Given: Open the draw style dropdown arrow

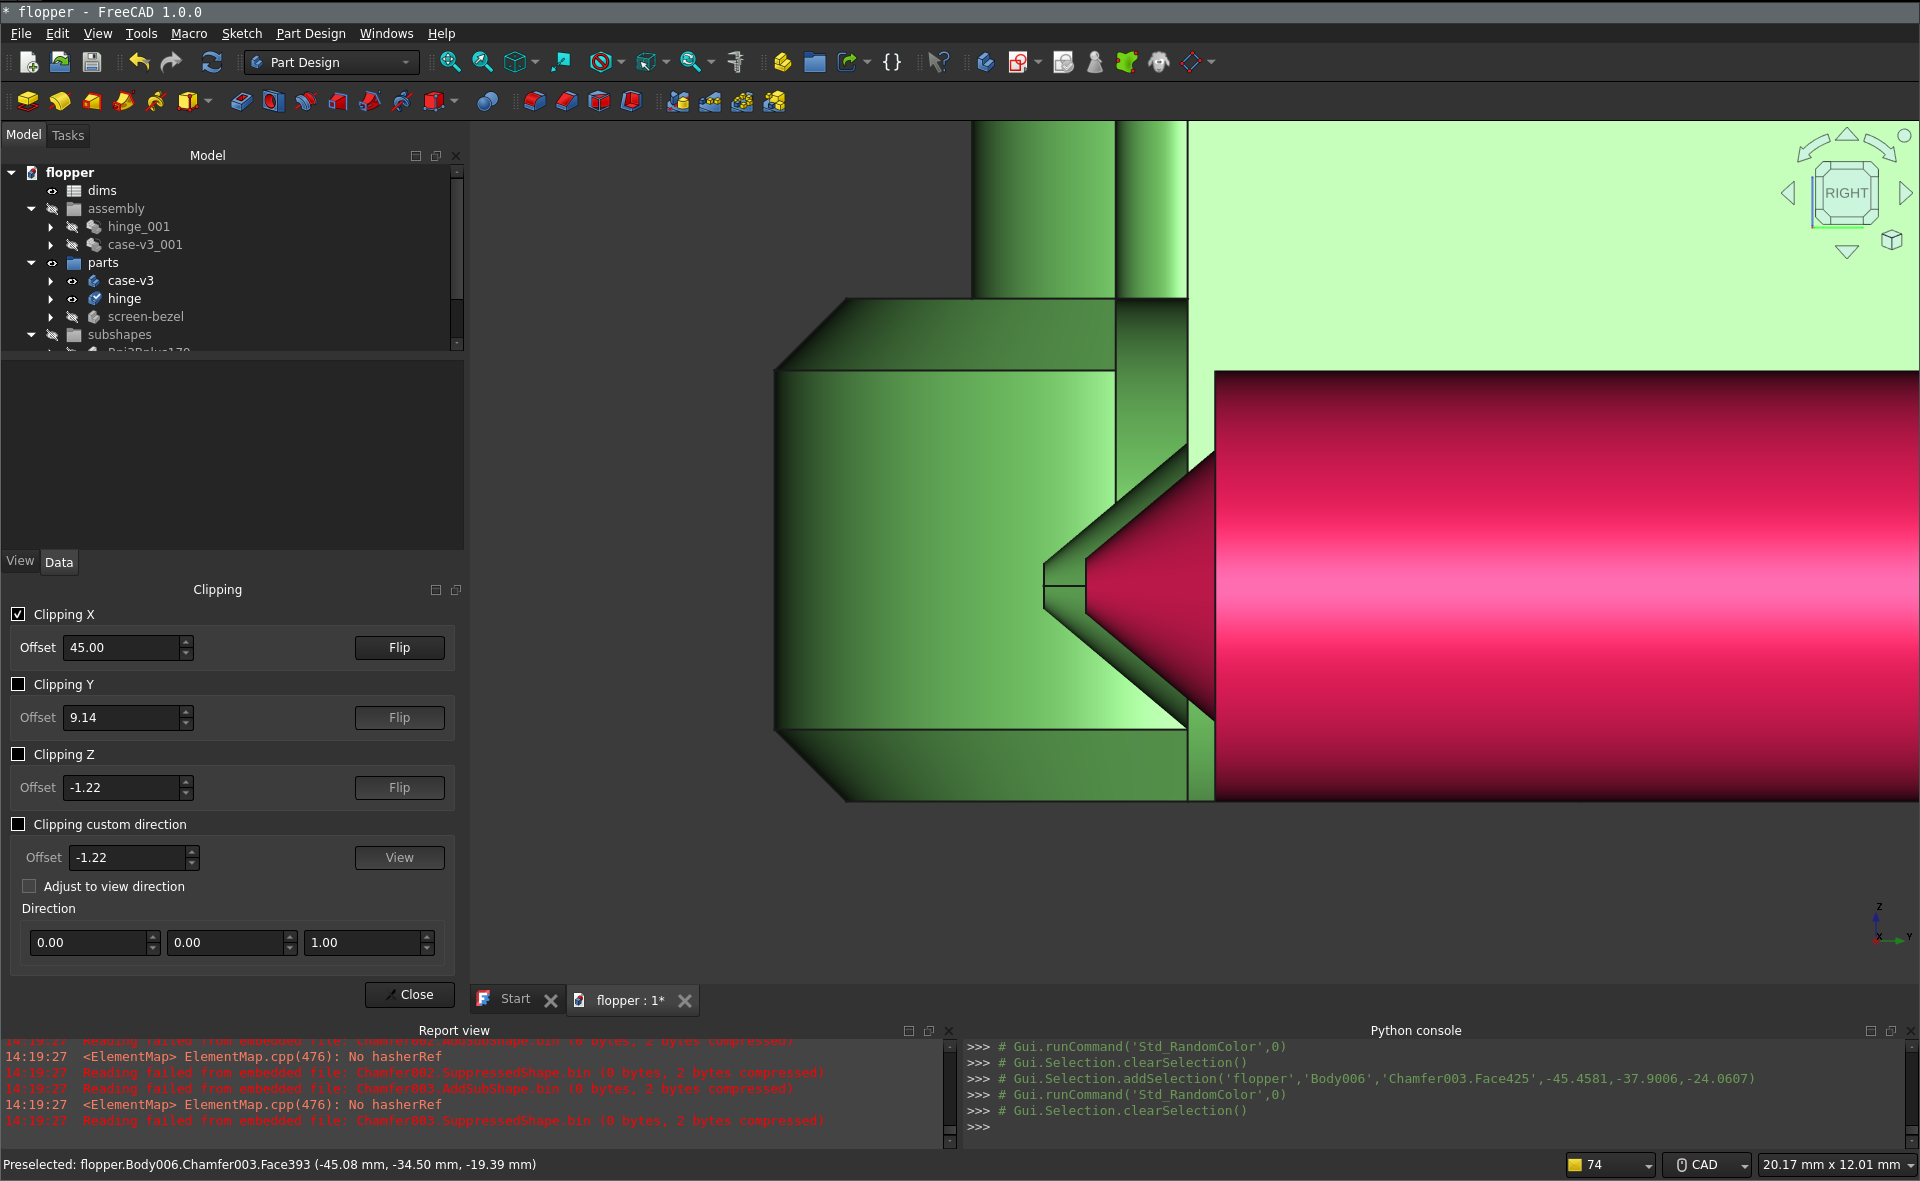Looking at the screenshot, I should tap(621, 62).
